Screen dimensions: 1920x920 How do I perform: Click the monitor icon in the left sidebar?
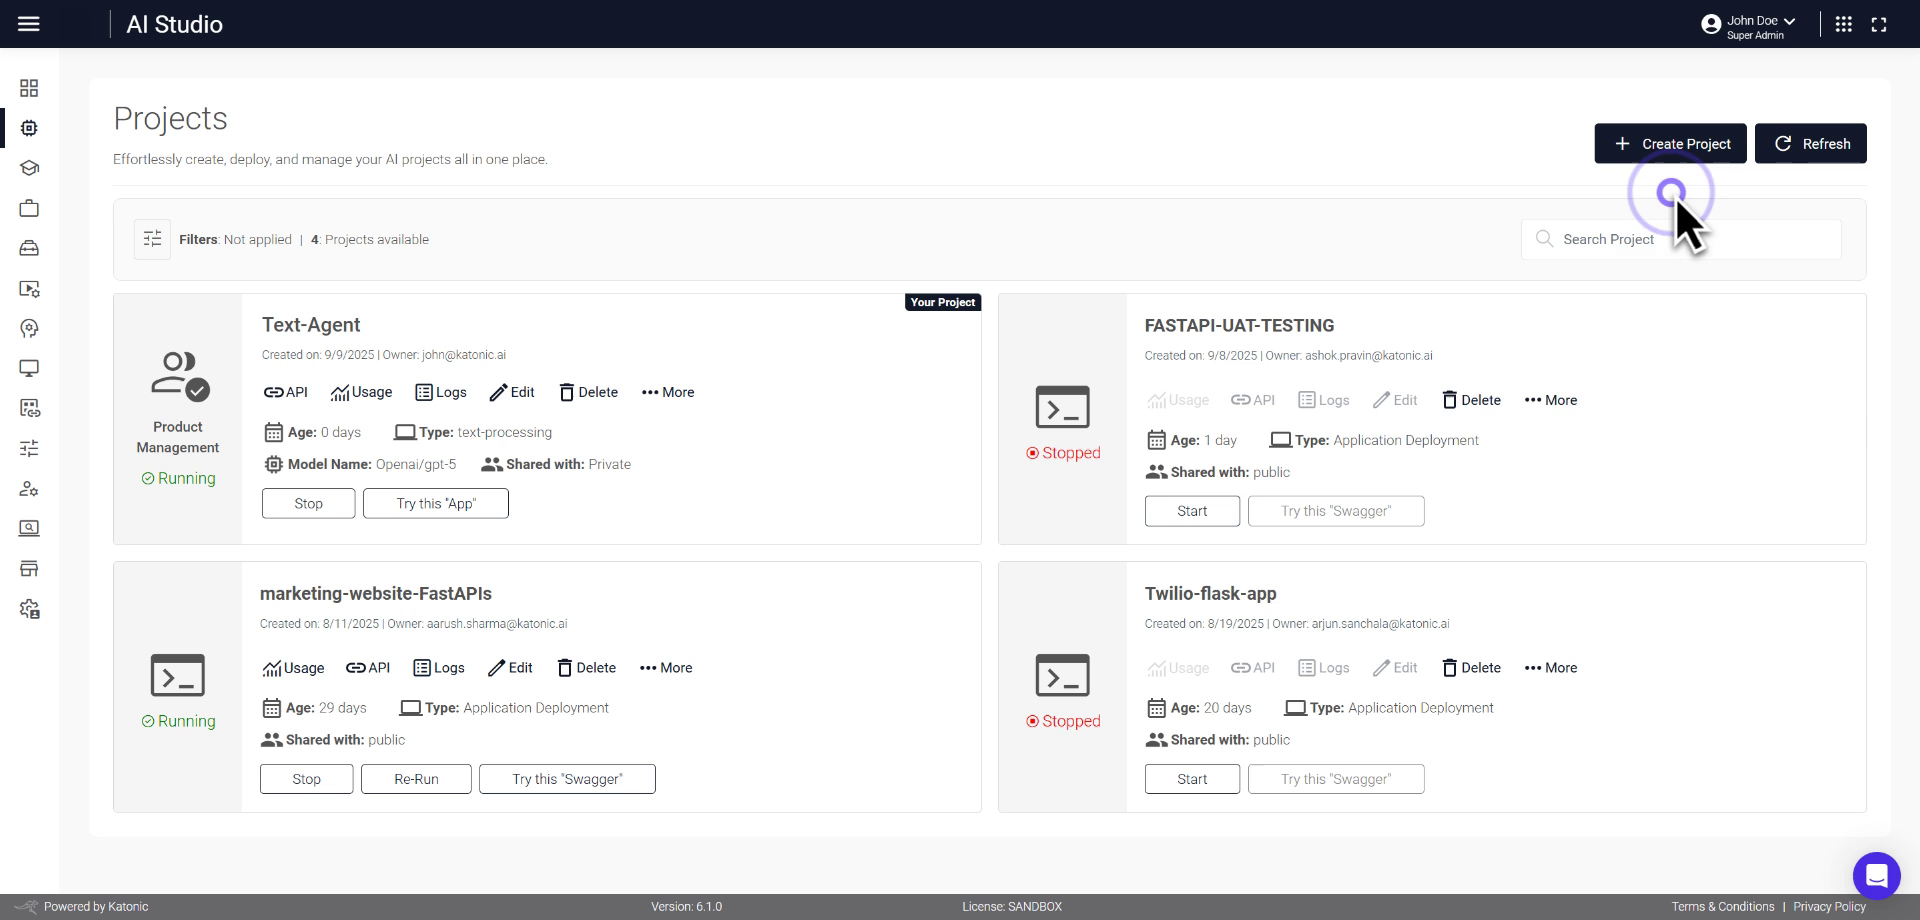[29, 368]
